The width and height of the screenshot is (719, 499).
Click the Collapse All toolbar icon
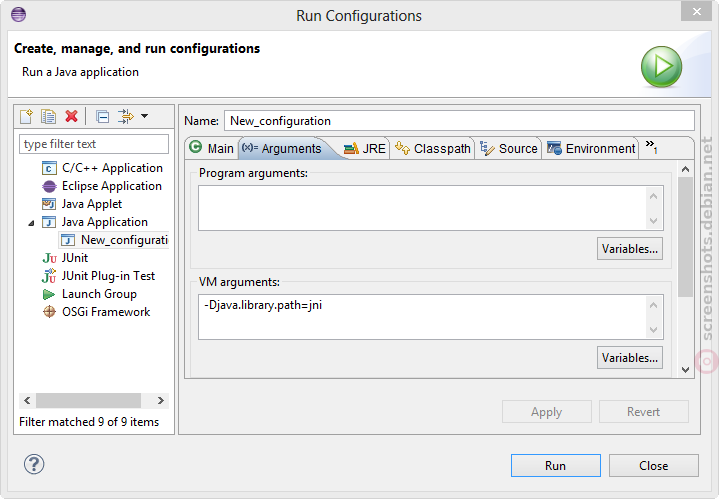[102, 116]
